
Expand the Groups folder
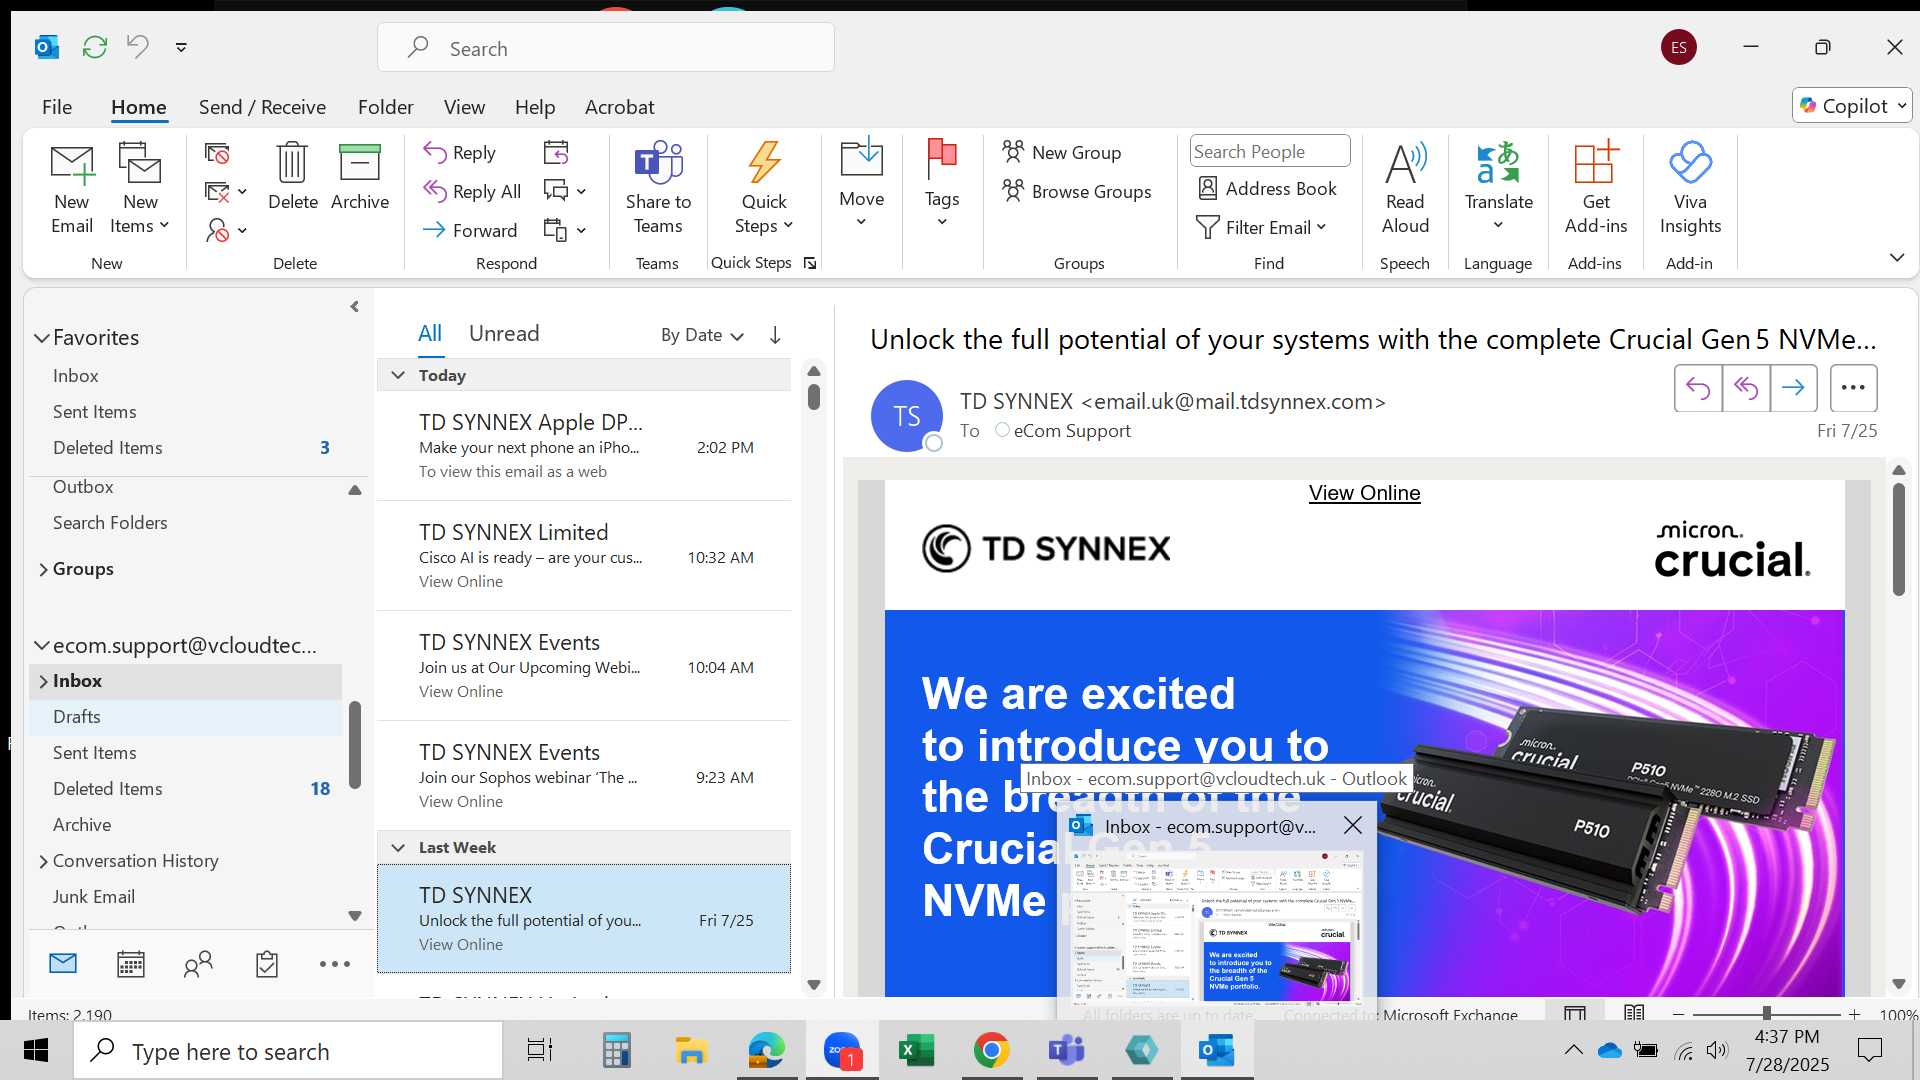click(x=43, y=570)
